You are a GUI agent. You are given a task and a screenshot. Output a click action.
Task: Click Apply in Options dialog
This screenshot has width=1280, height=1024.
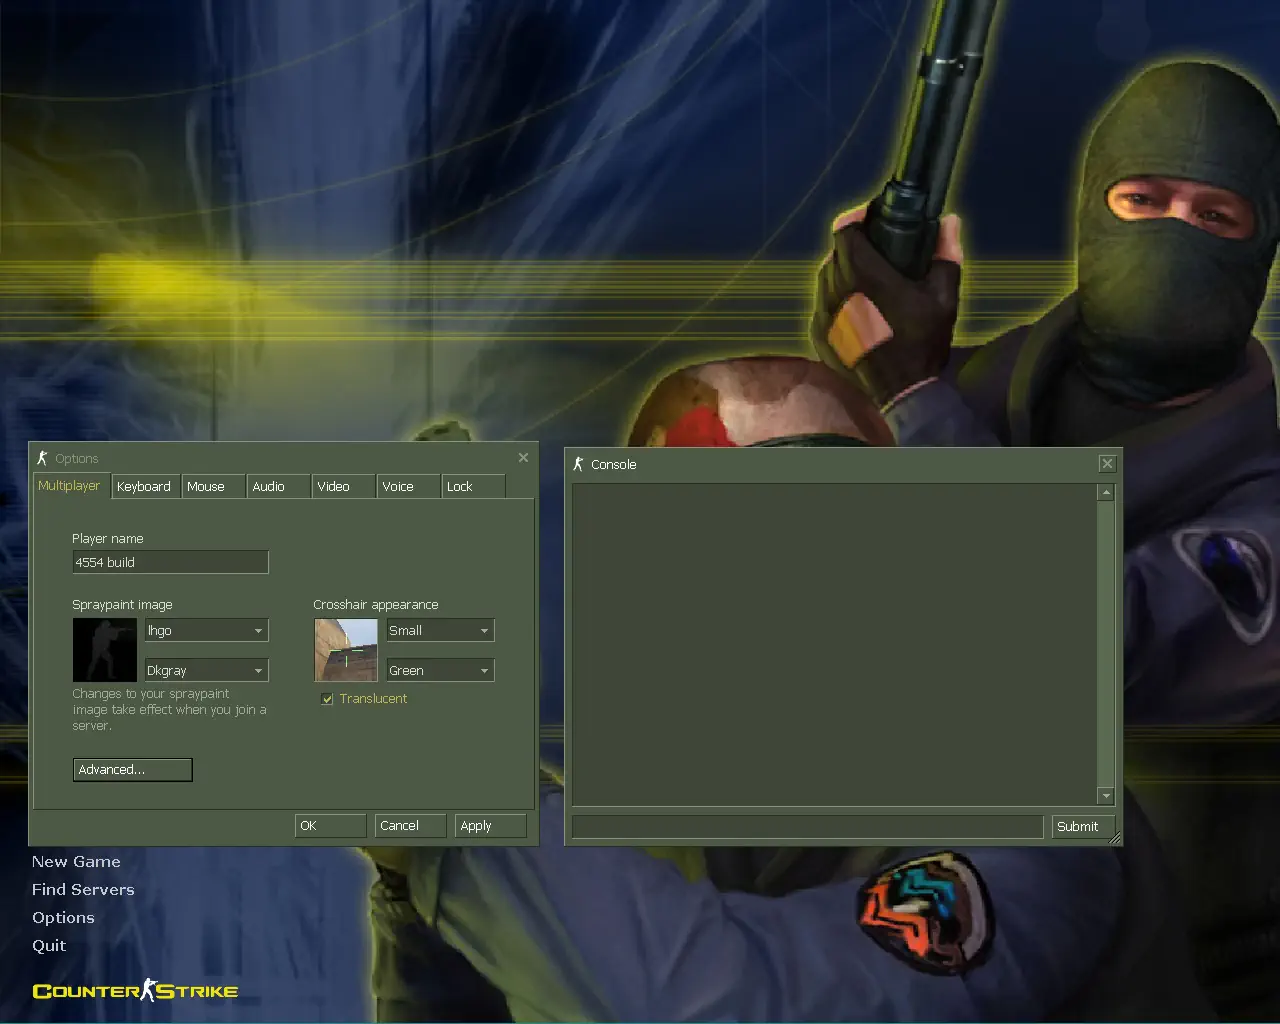(x=490, y=826)
